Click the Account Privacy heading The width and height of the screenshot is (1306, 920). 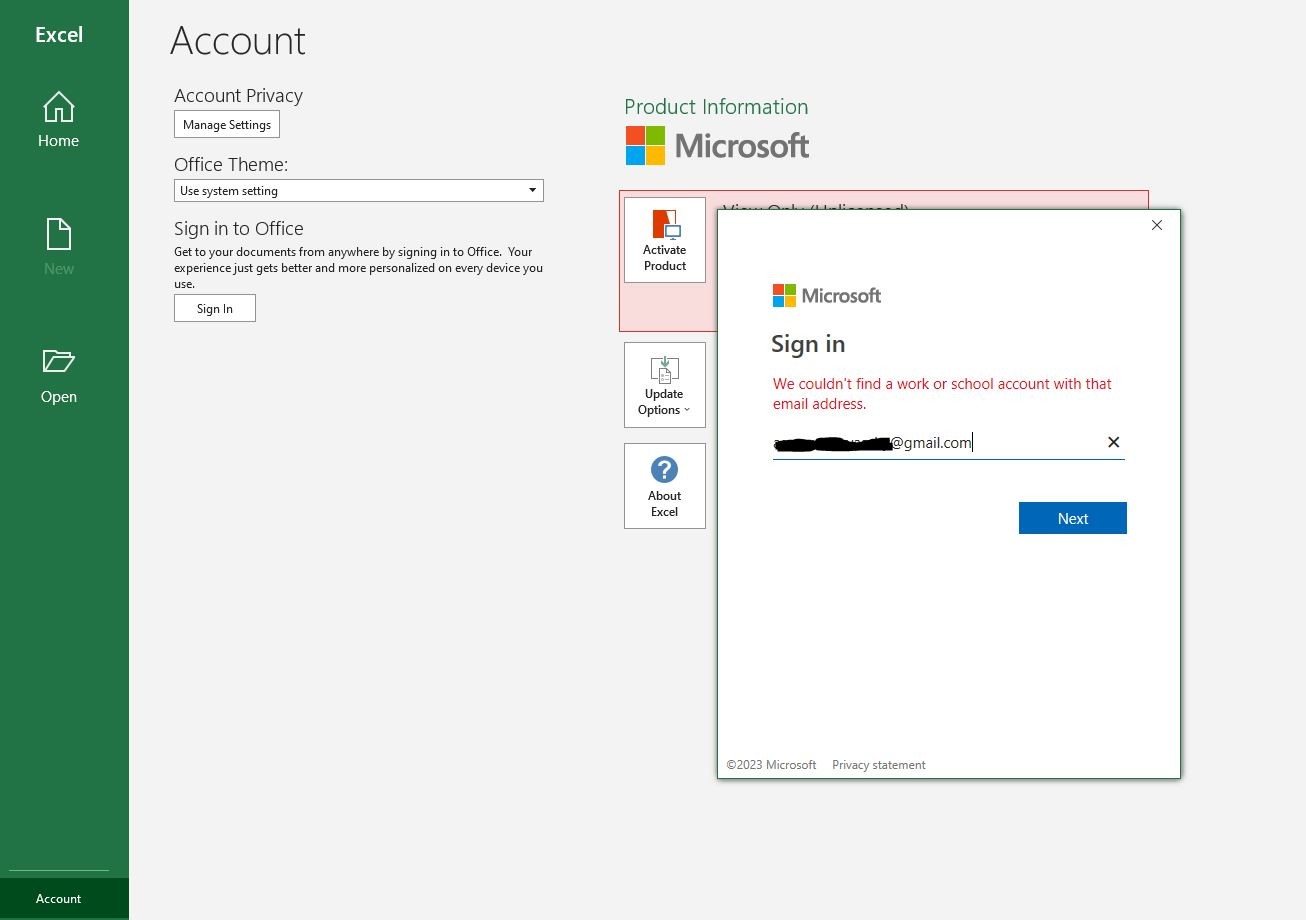pos(238,96)
